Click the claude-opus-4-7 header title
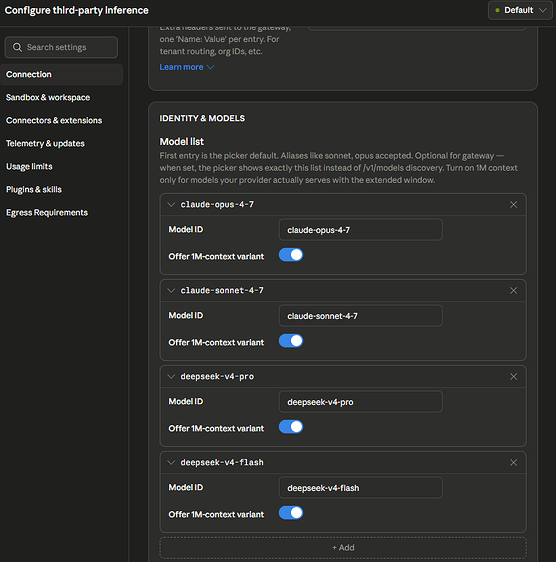 [x=217, y=204]
